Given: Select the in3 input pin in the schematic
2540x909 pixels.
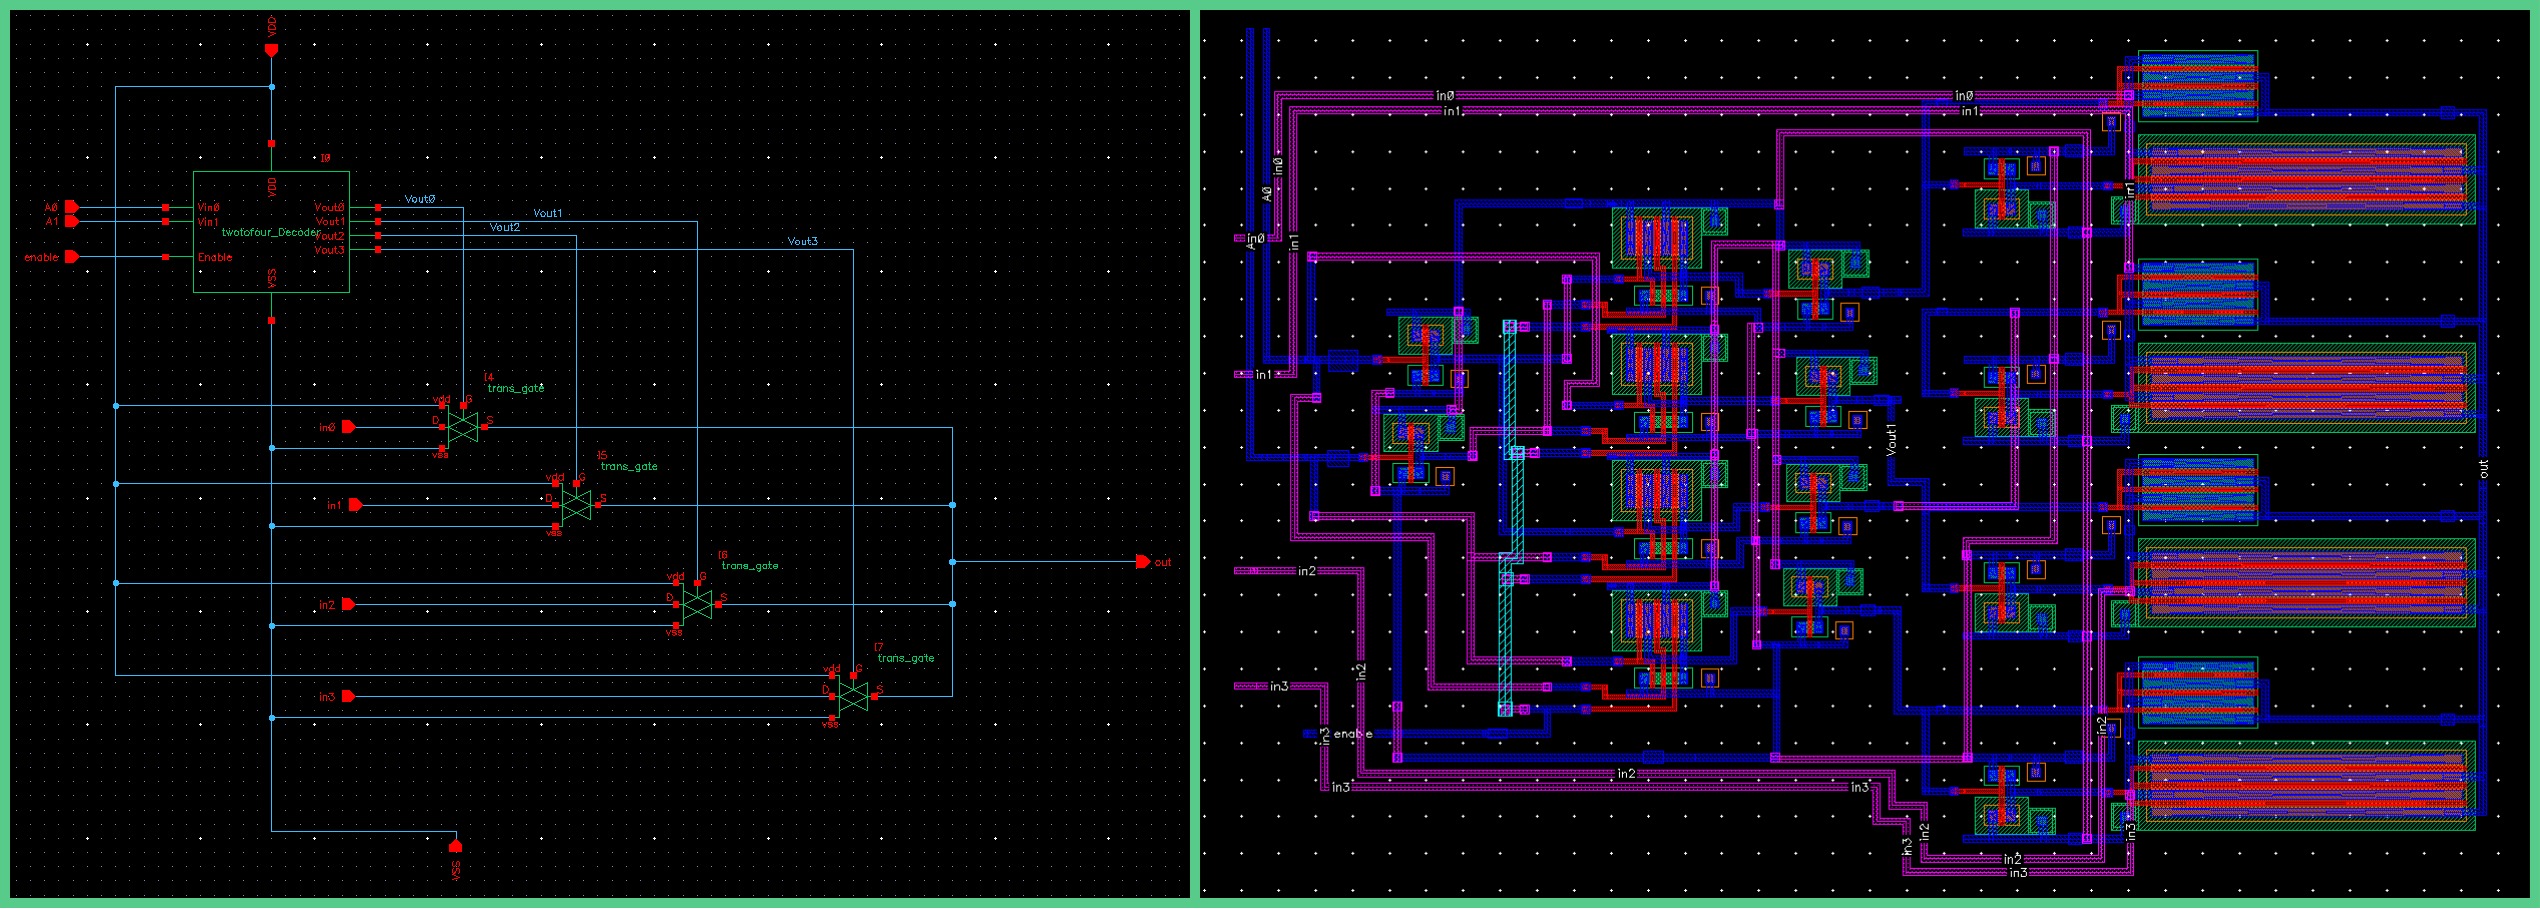Looking at the screenshot, I should [348, 696].
